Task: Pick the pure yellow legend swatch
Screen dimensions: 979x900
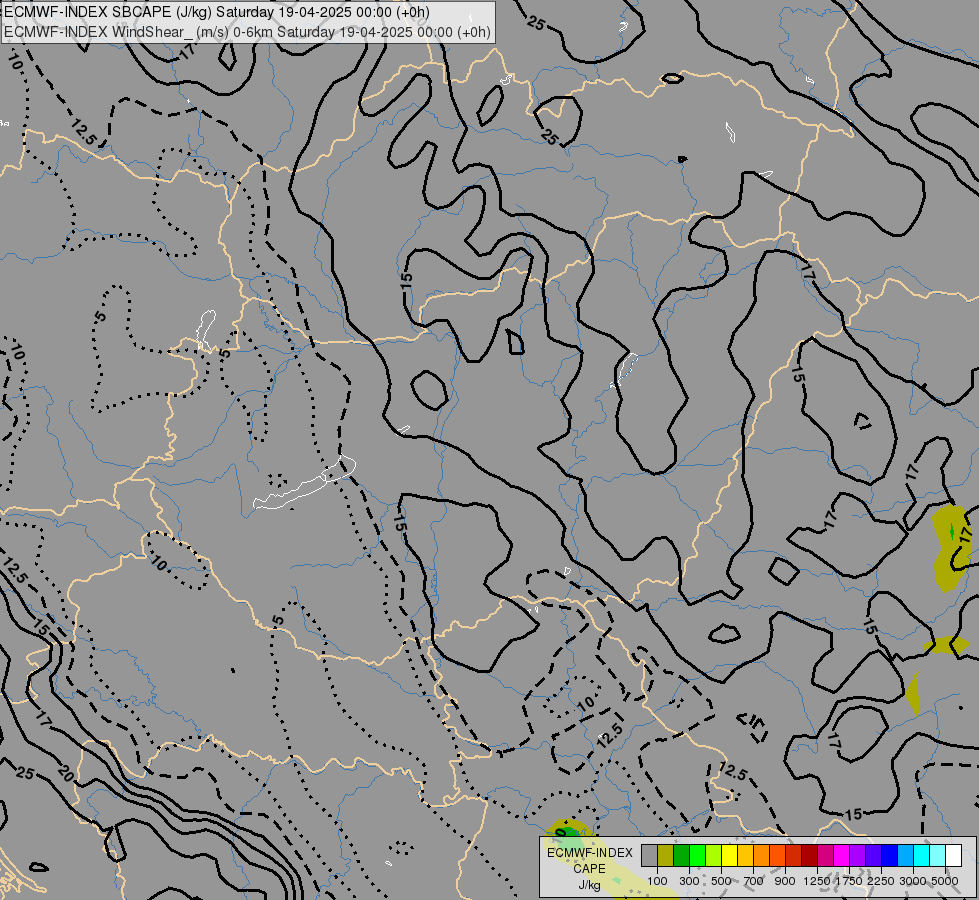Action: pyautogui.click(x=730, y=855)
